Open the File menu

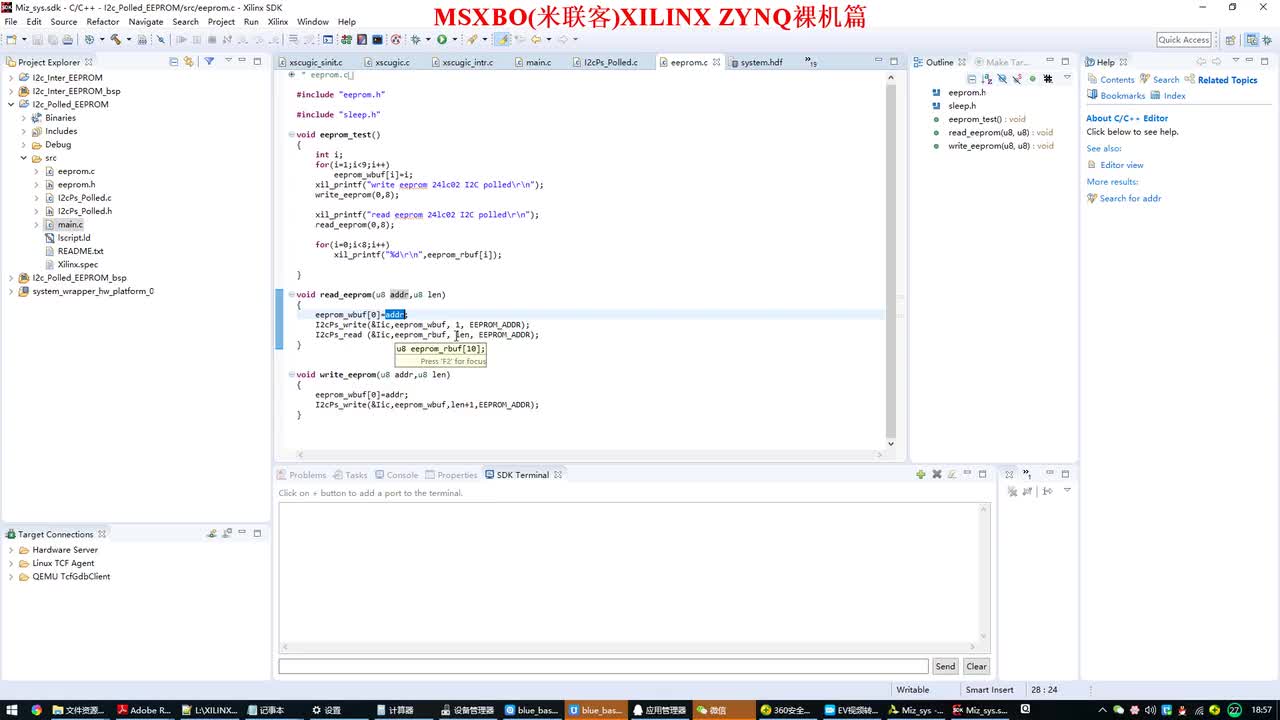pyautogui.click(x=11, y=21)
